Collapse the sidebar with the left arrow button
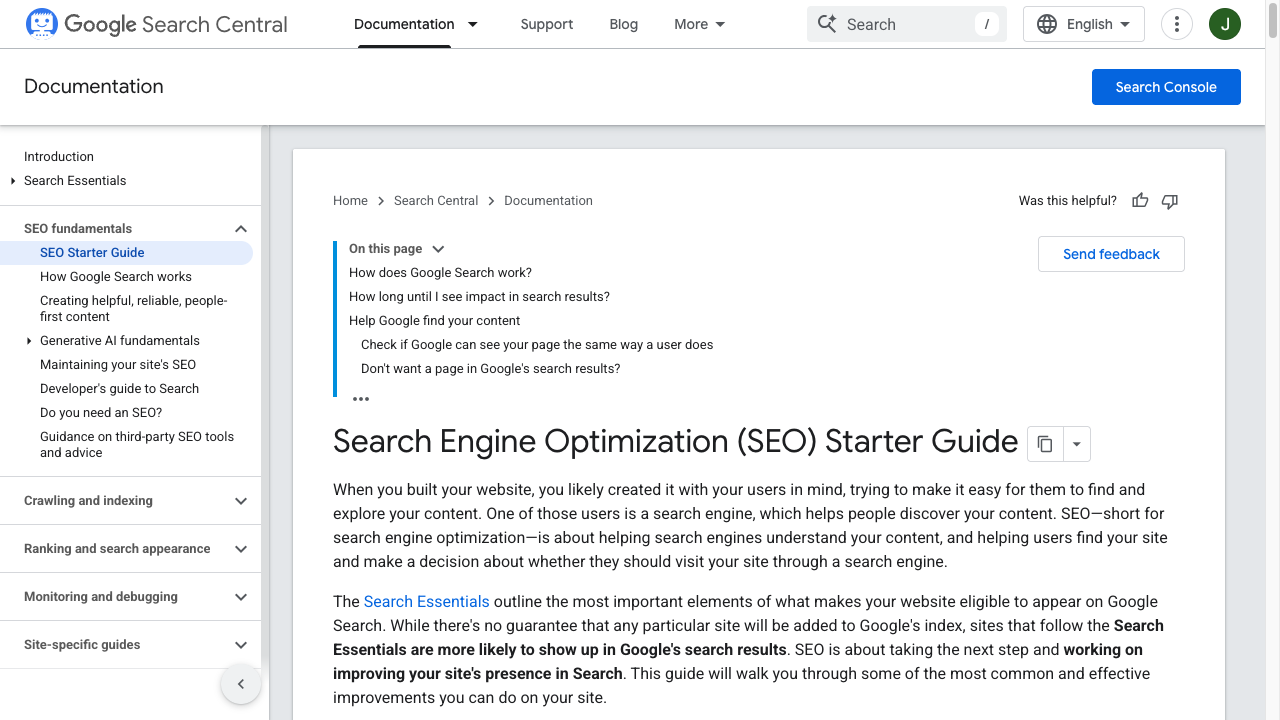 [241, 684]
